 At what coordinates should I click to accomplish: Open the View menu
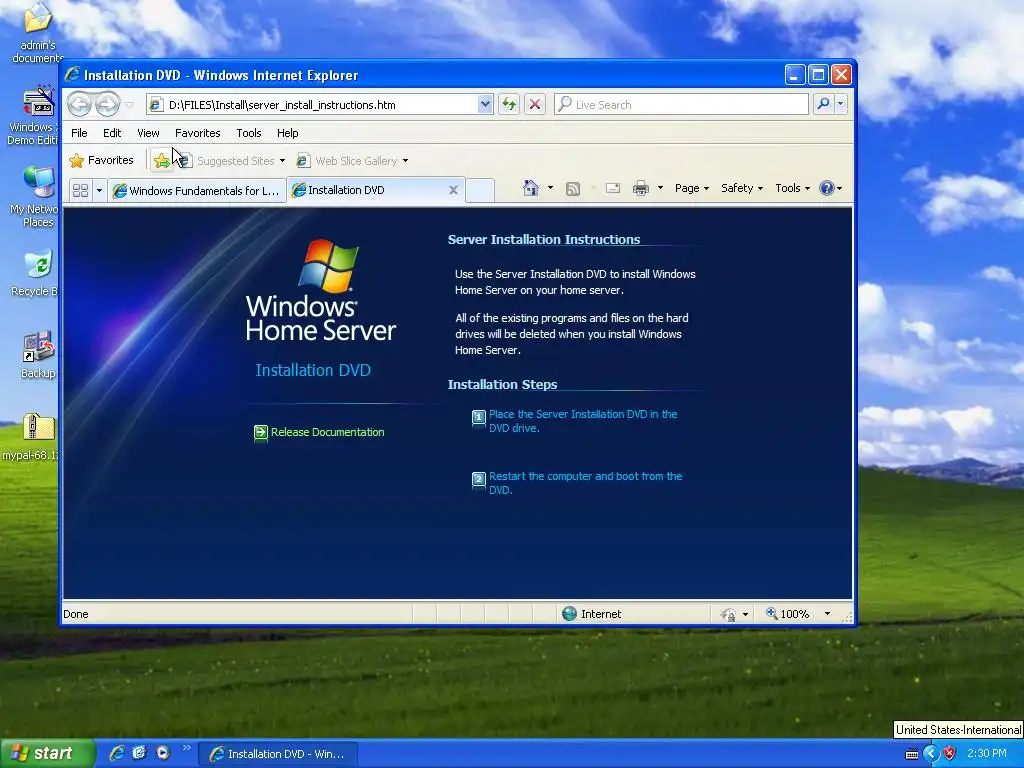148,133
